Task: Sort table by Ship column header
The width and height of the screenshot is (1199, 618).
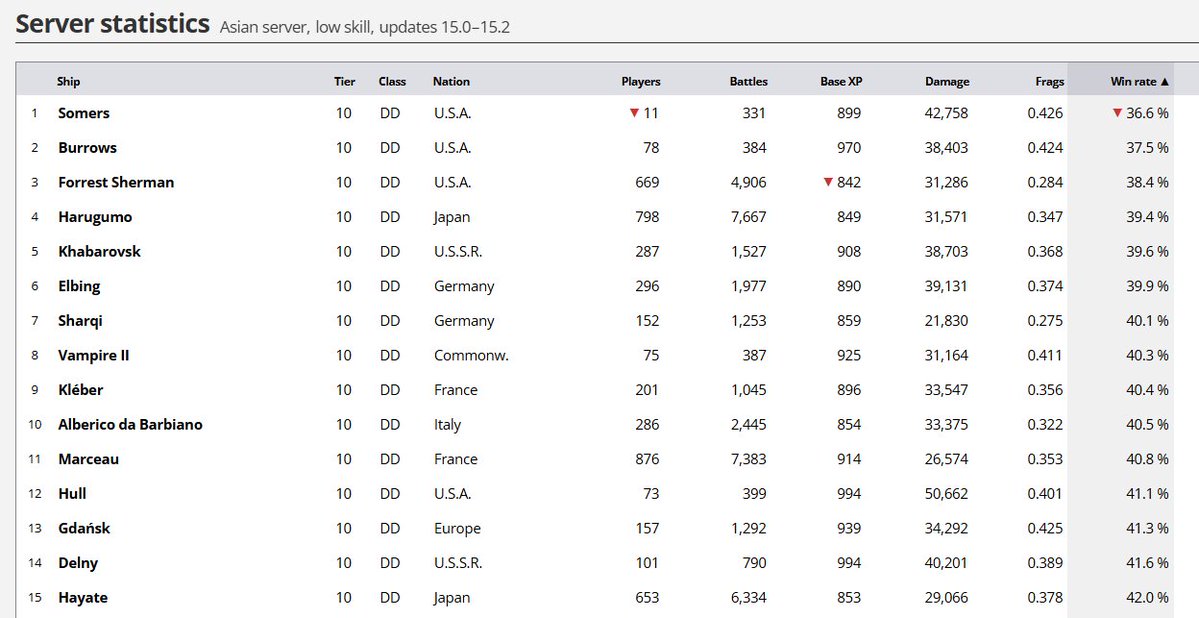Action: coord(68,81)
